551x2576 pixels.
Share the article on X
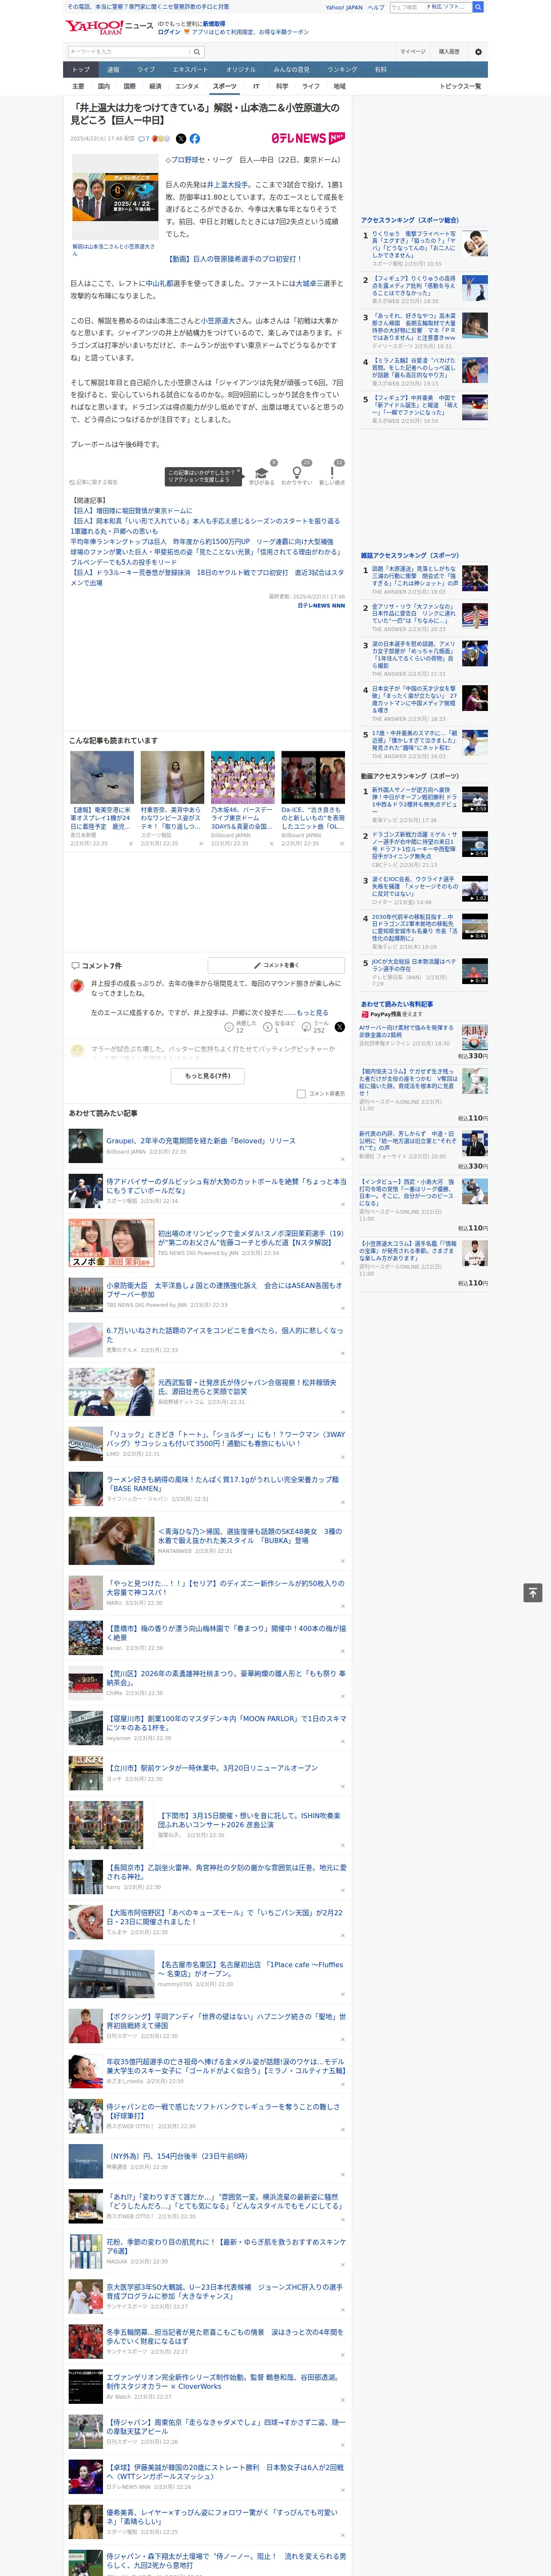(x=181, y=139)
